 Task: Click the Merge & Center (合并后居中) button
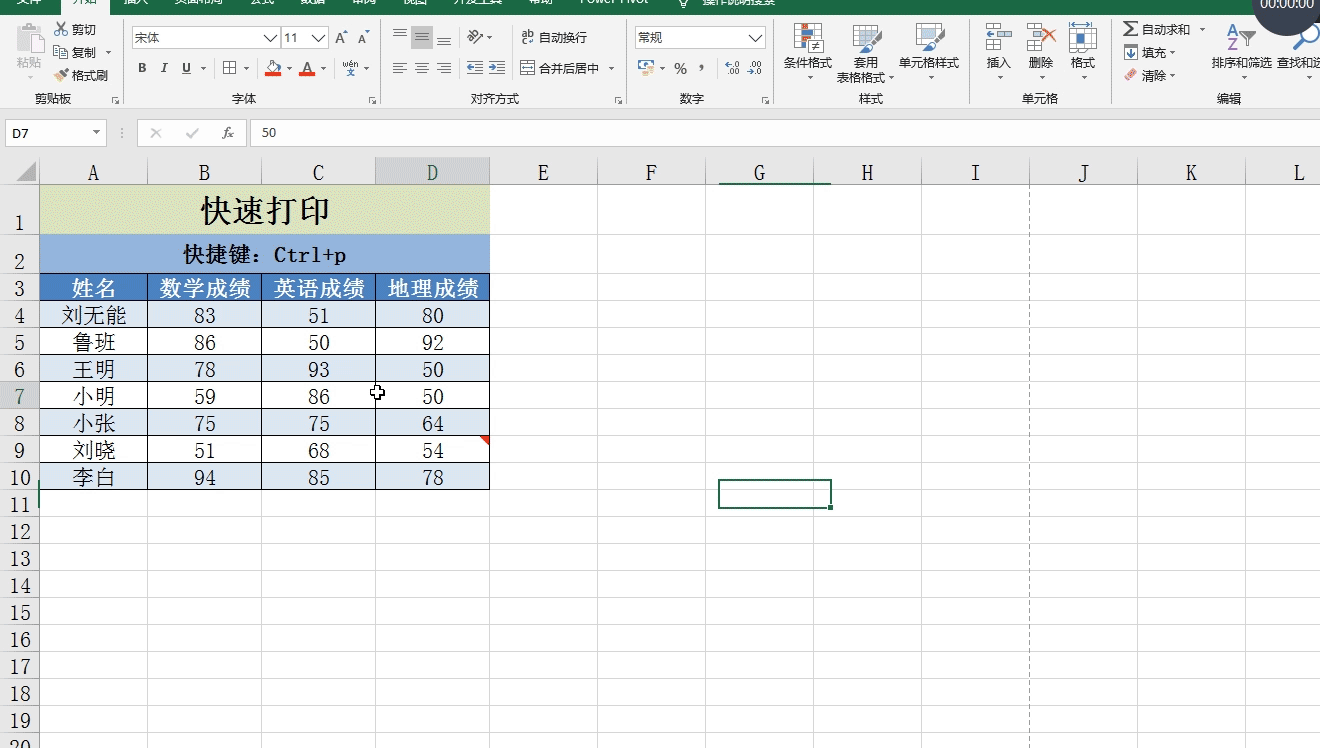560,68
